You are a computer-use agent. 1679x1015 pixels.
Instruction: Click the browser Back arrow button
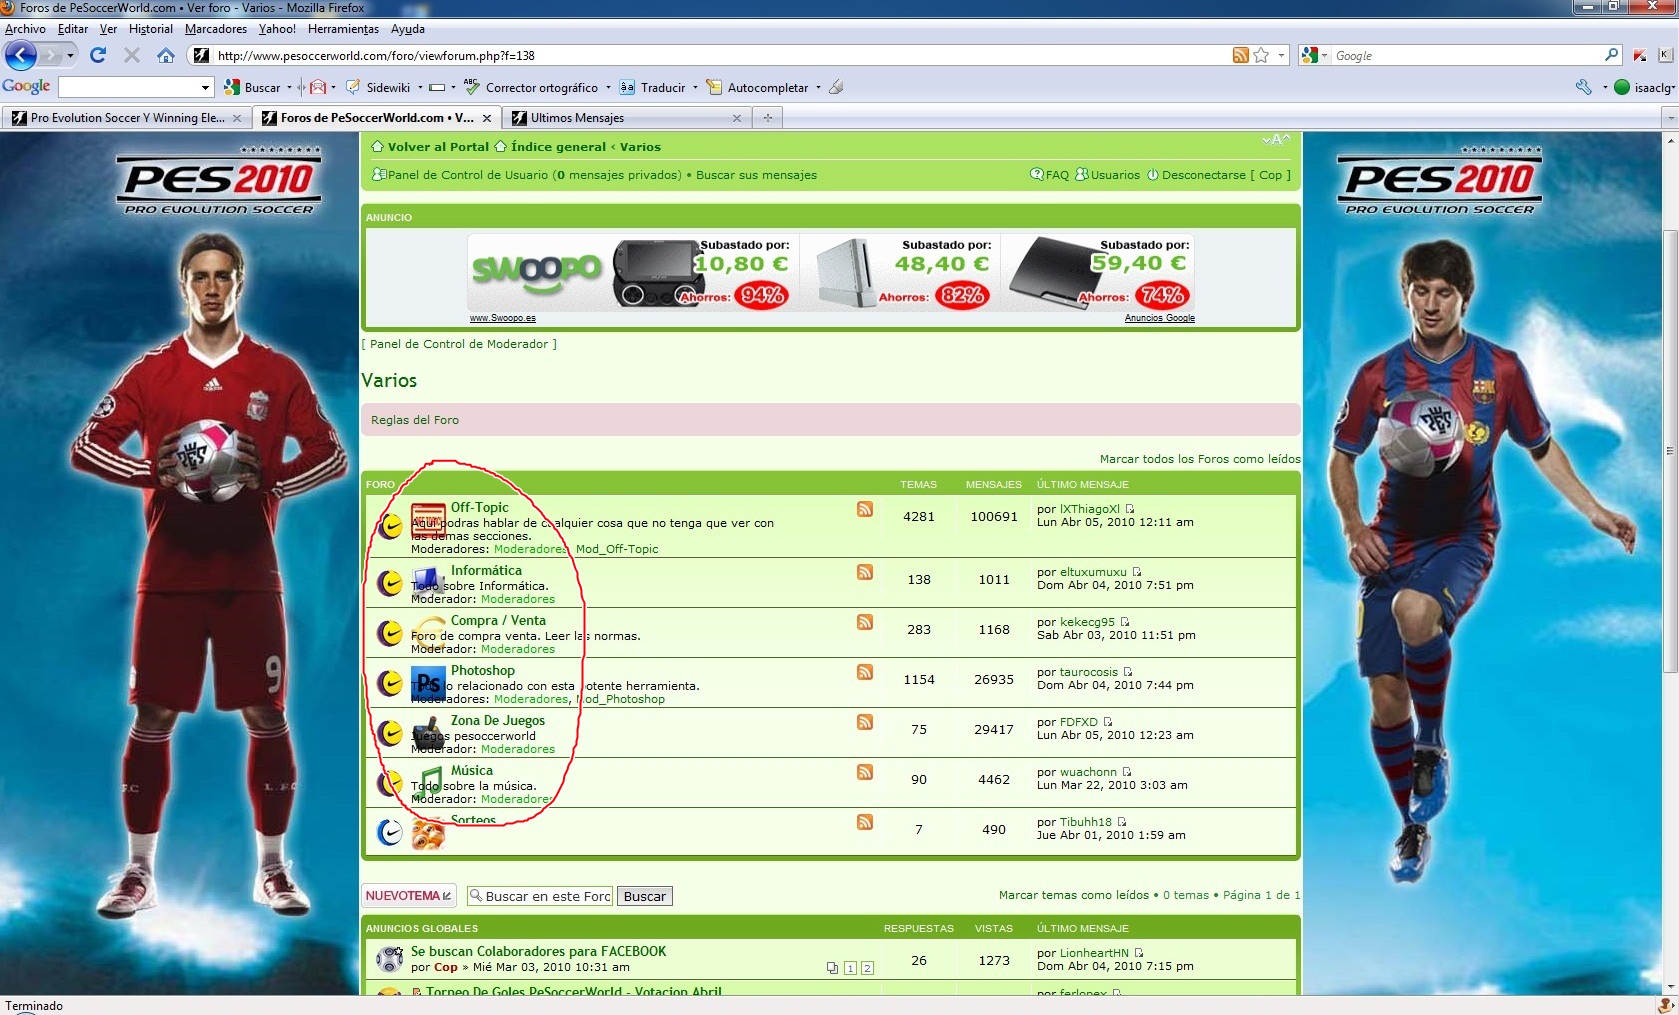21,55
